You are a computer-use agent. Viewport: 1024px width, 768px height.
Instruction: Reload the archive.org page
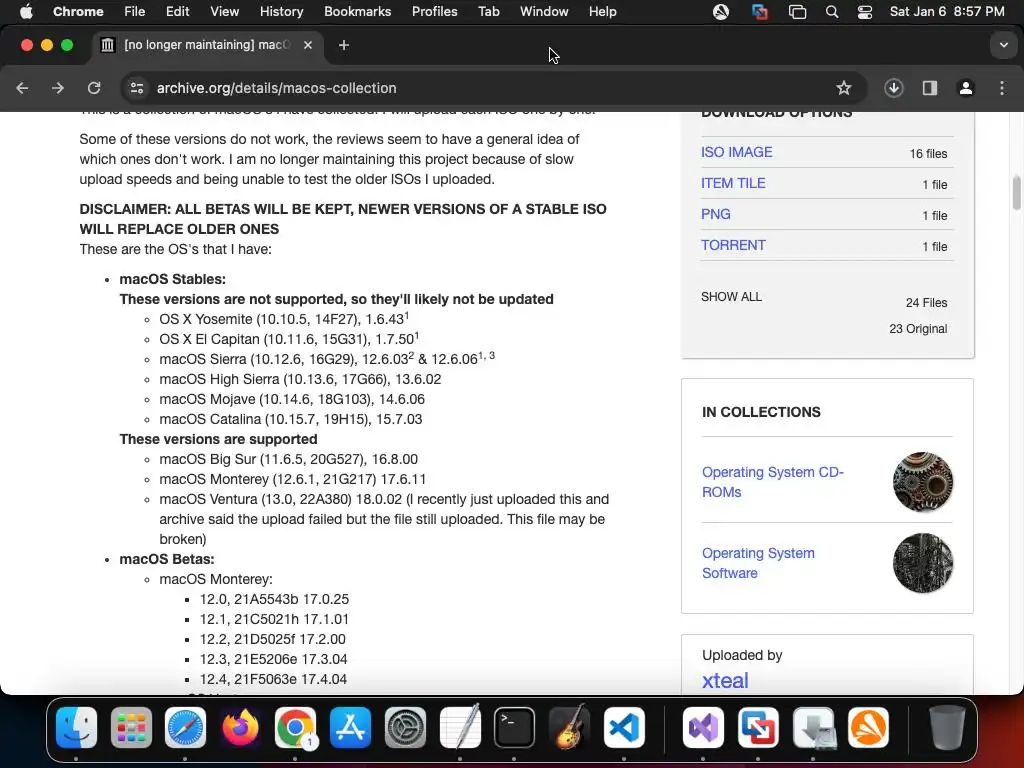94,88
